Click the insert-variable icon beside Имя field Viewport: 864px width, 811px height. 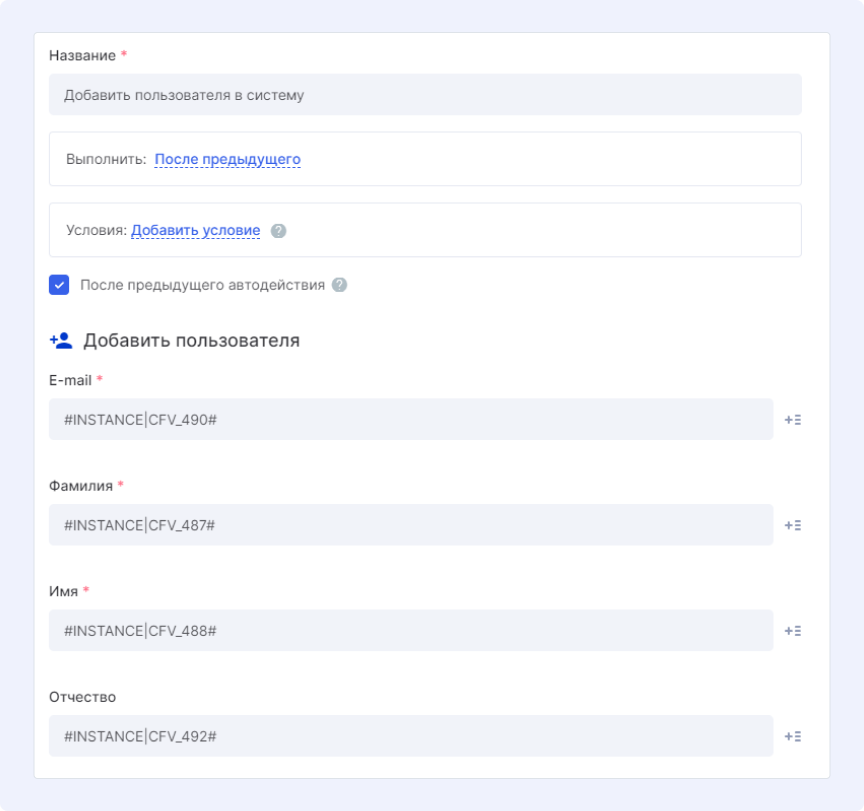[x=793, y=631]
